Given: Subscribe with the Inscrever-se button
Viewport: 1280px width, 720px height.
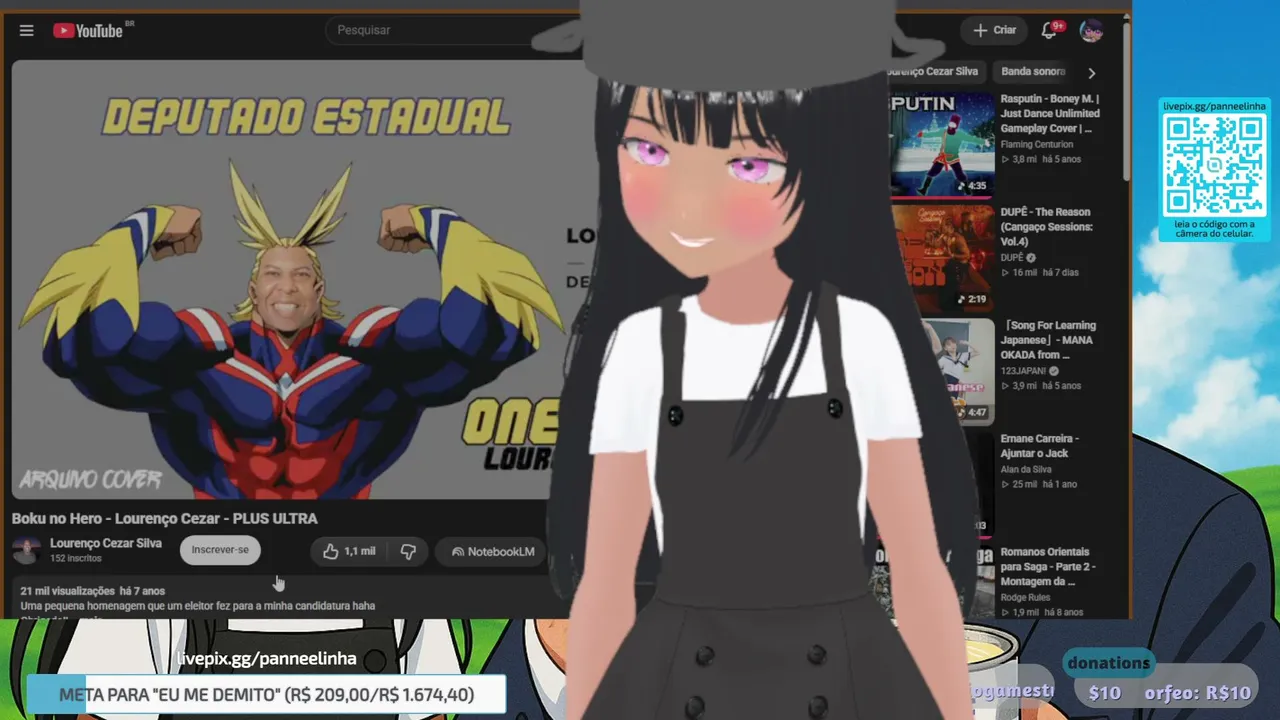Looking at the screenshot, I should click(x=220, y=550).
